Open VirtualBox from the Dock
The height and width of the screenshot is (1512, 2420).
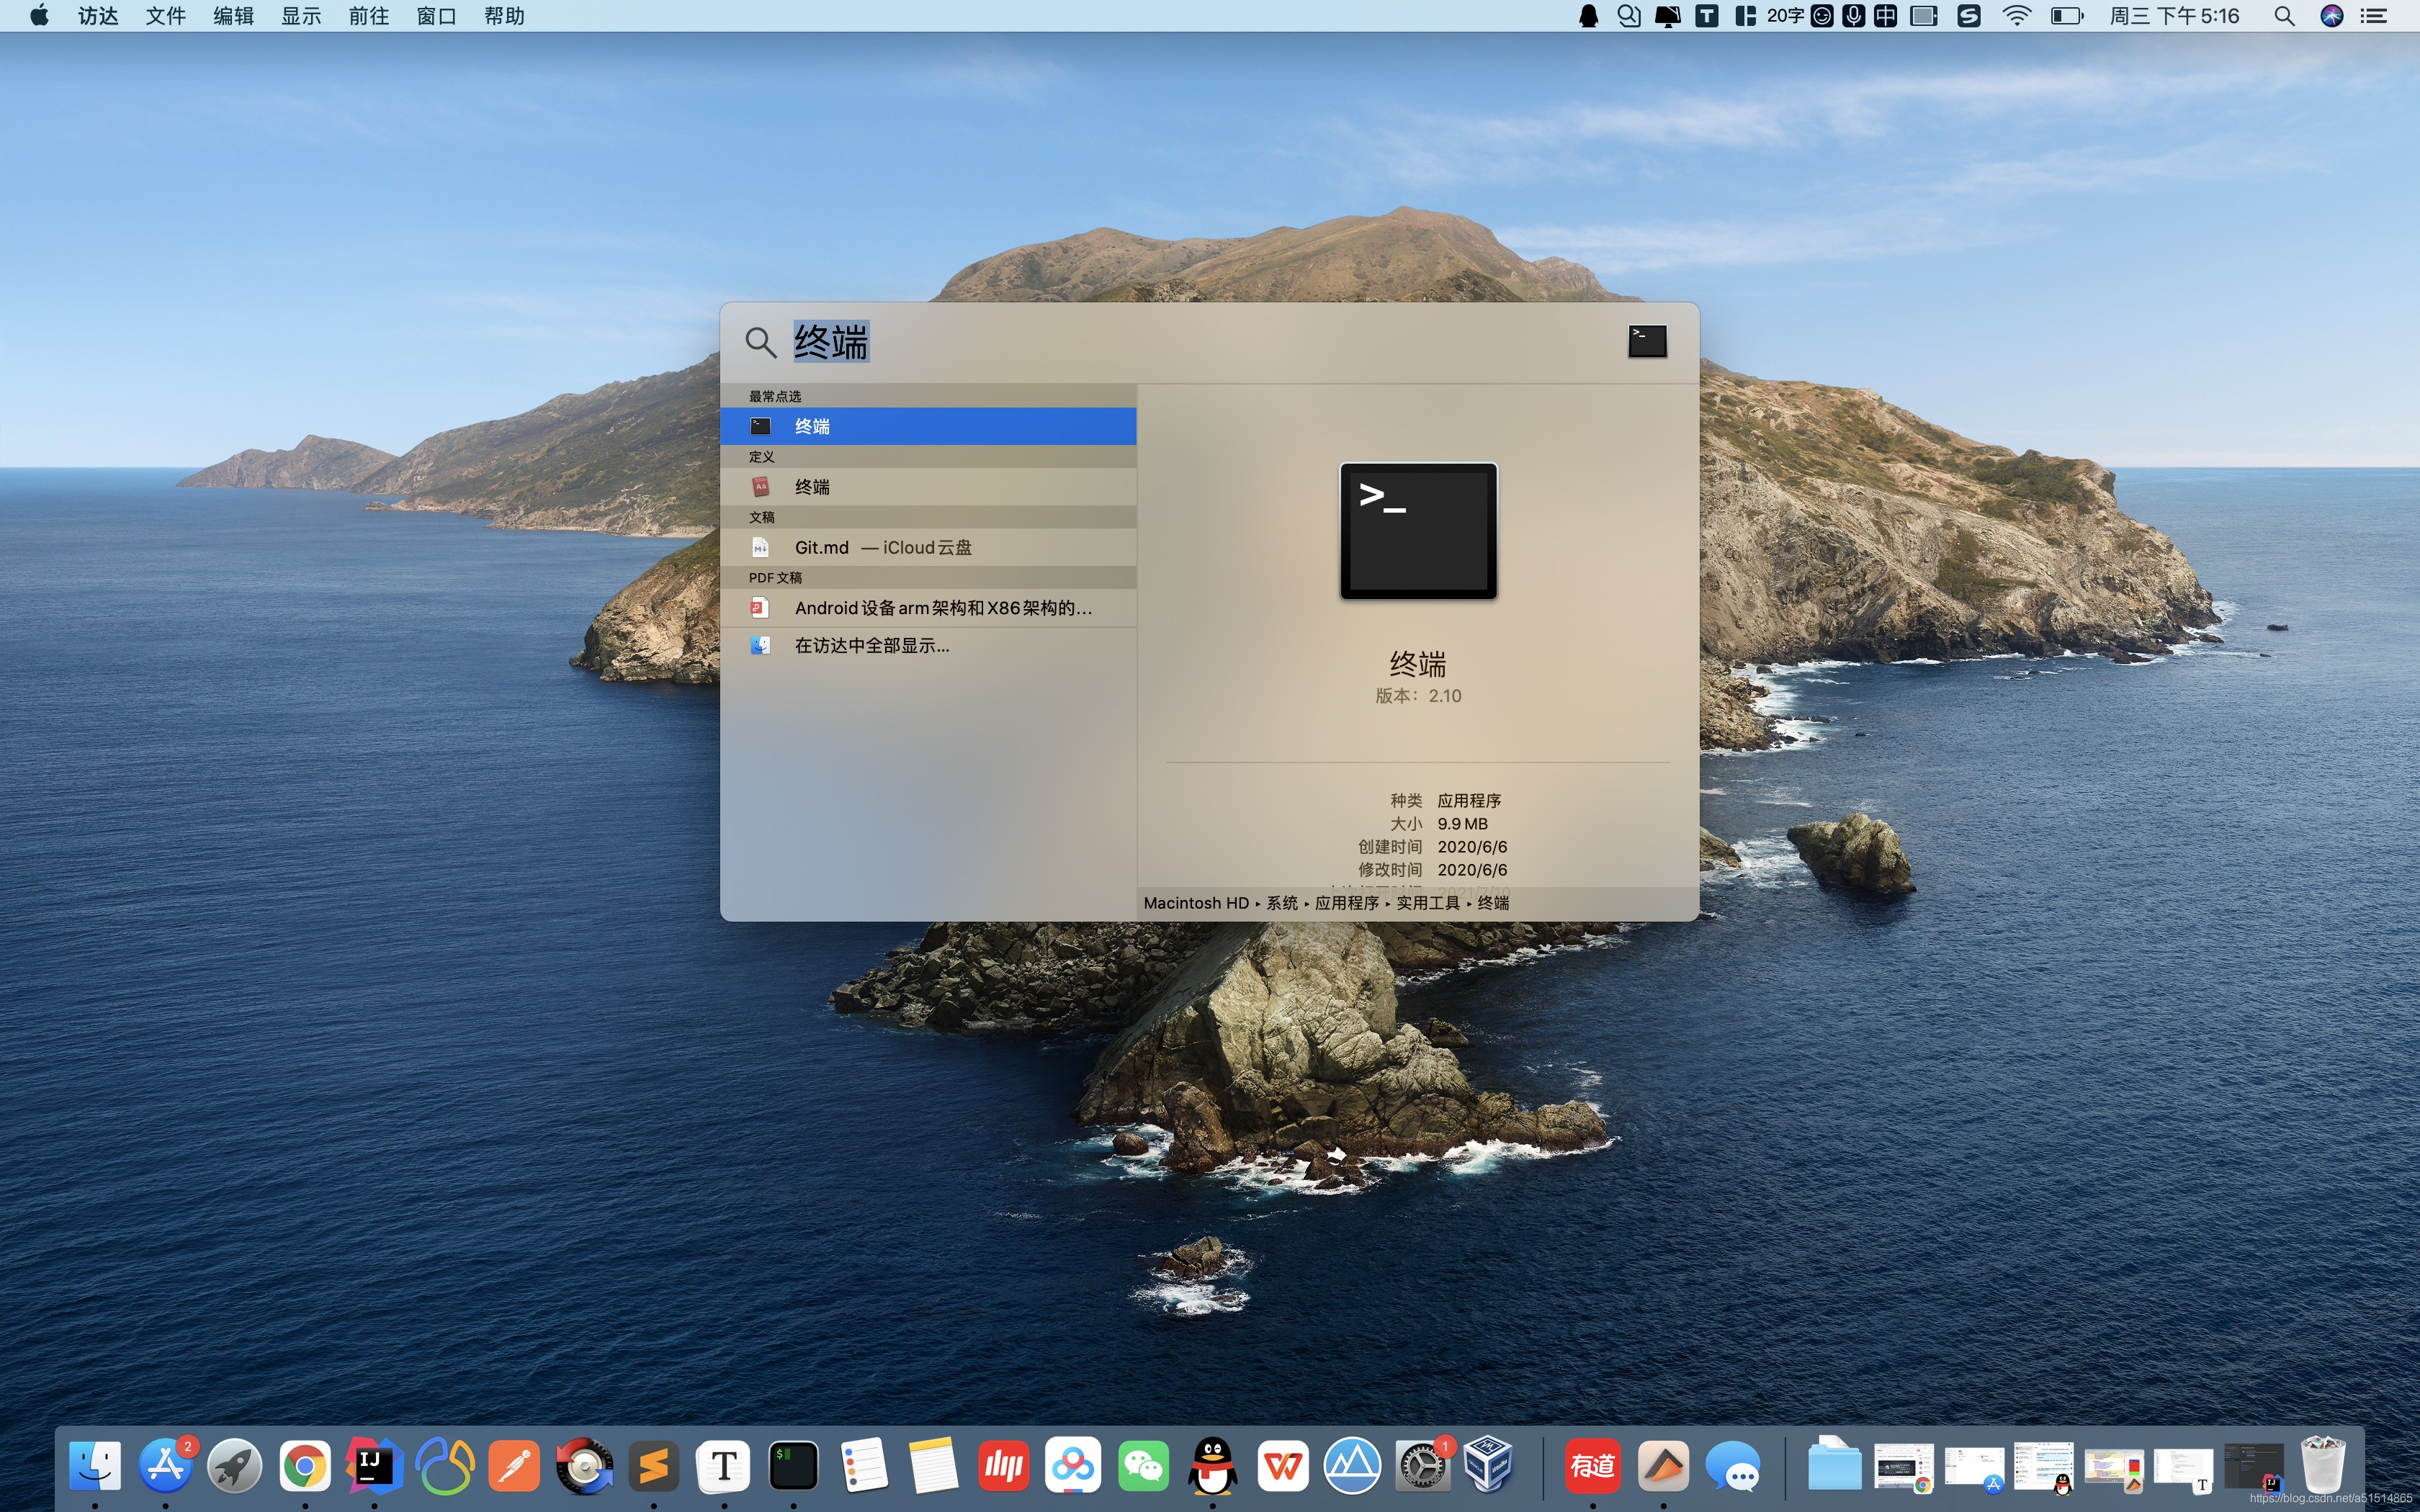click(x=1488, y=1466)
